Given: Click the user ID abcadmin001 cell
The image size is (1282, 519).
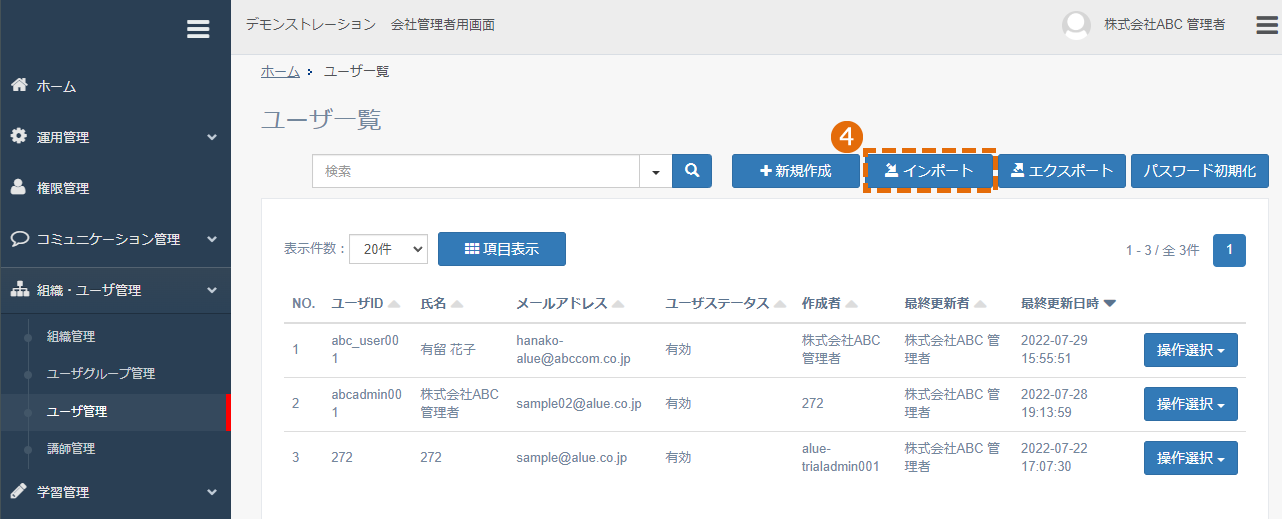Looking at the screenshot, I should click(x=367, y=404).
